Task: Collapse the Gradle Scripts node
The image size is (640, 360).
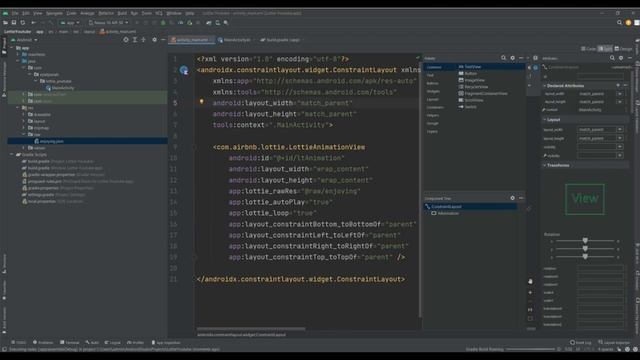Action: (x=12, y=155)
